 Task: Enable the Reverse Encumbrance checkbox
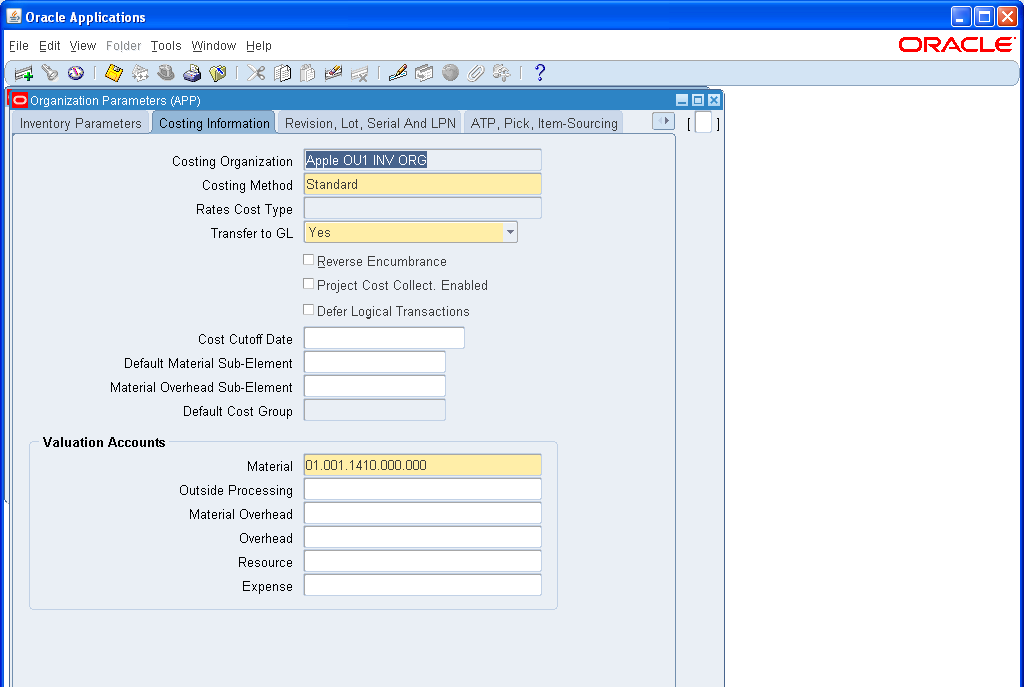[x=310, y=260]
